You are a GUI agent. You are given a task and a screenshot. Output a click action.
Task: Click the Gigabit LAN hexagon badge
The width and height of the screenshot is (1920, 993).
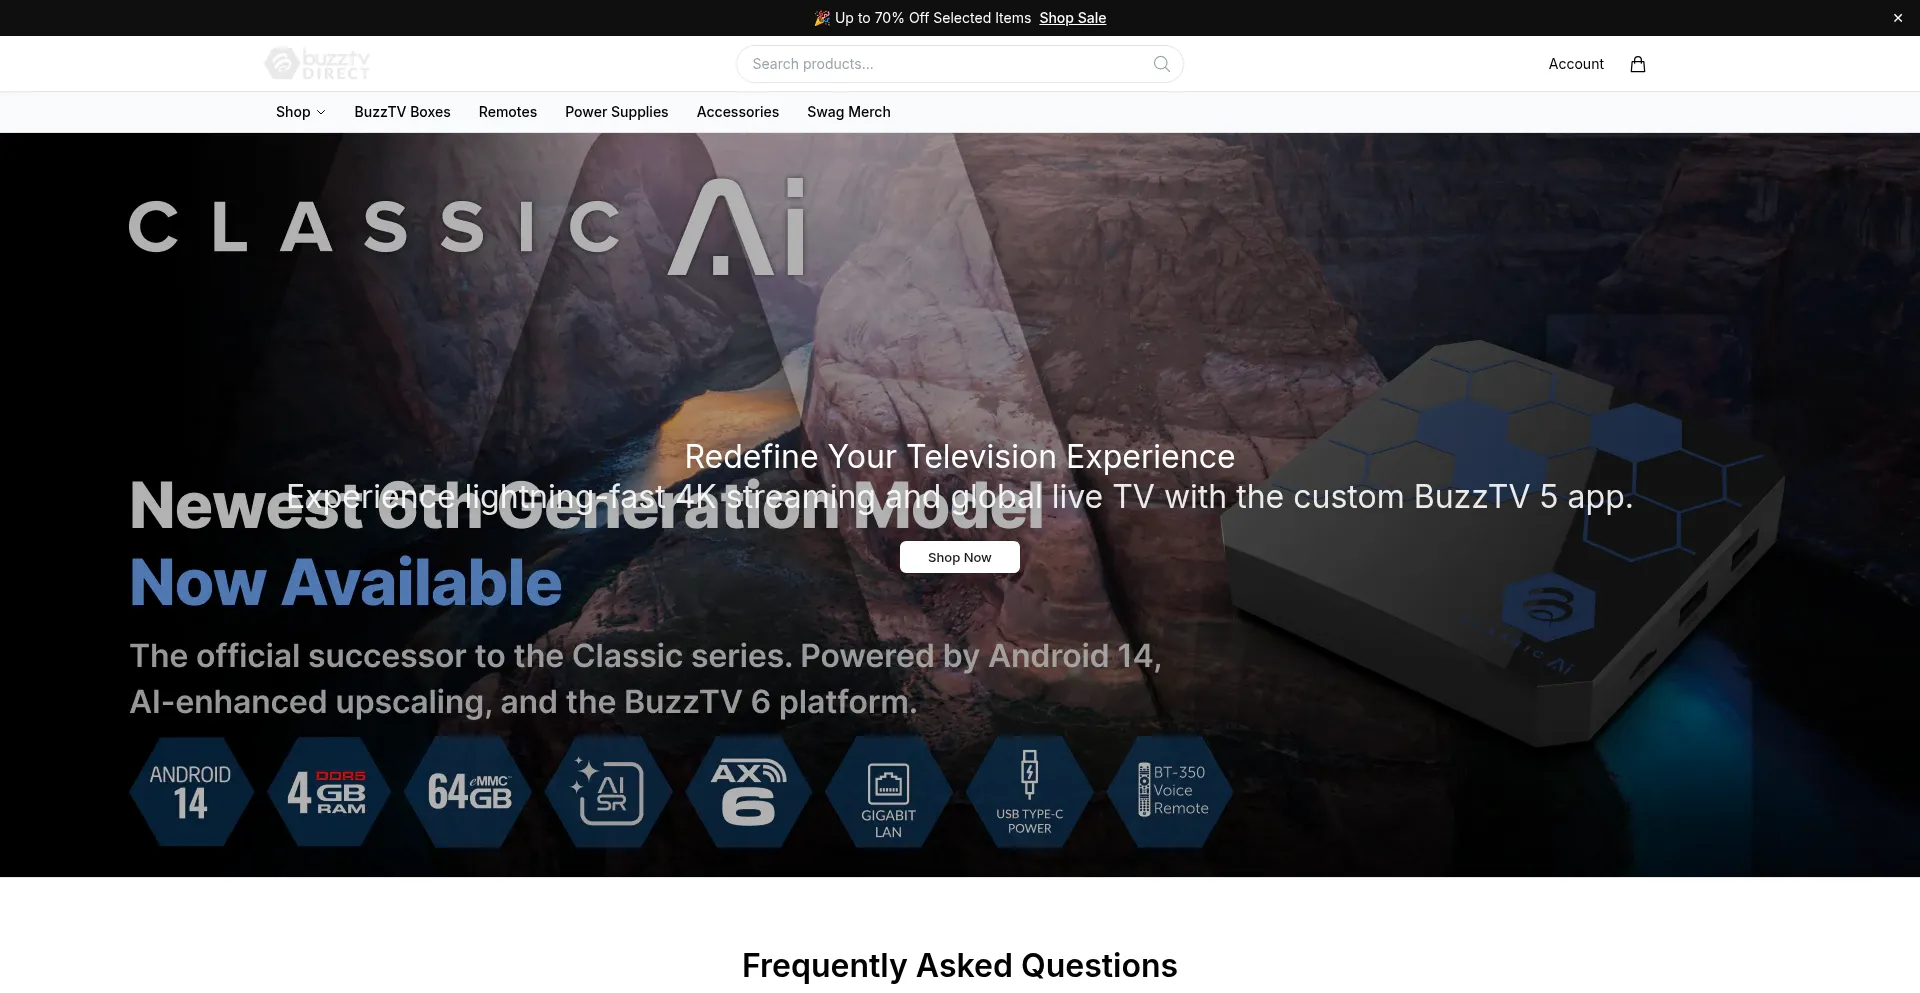coord(889,792)
